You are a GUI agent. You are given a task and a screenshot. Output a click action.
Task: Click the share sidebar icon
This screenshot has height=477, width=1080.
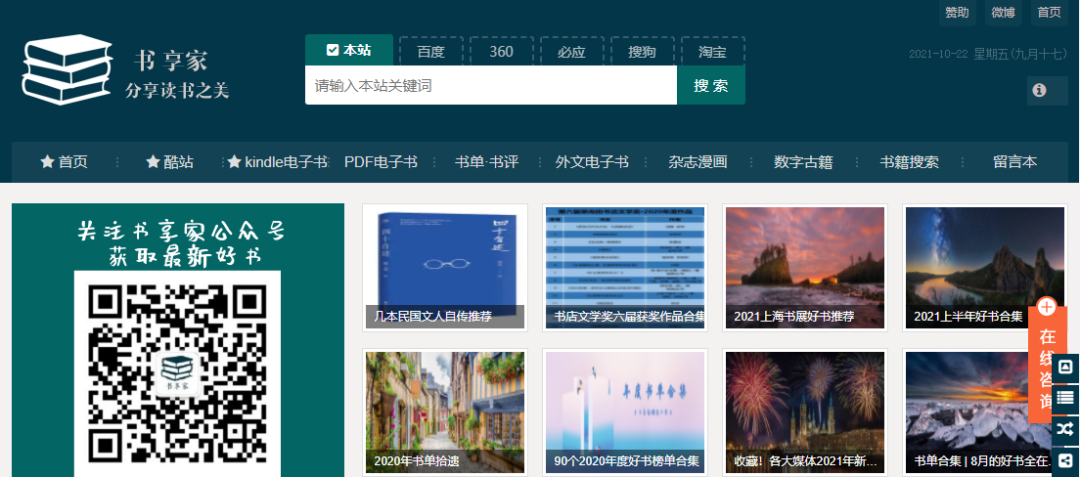point(1066,460)
